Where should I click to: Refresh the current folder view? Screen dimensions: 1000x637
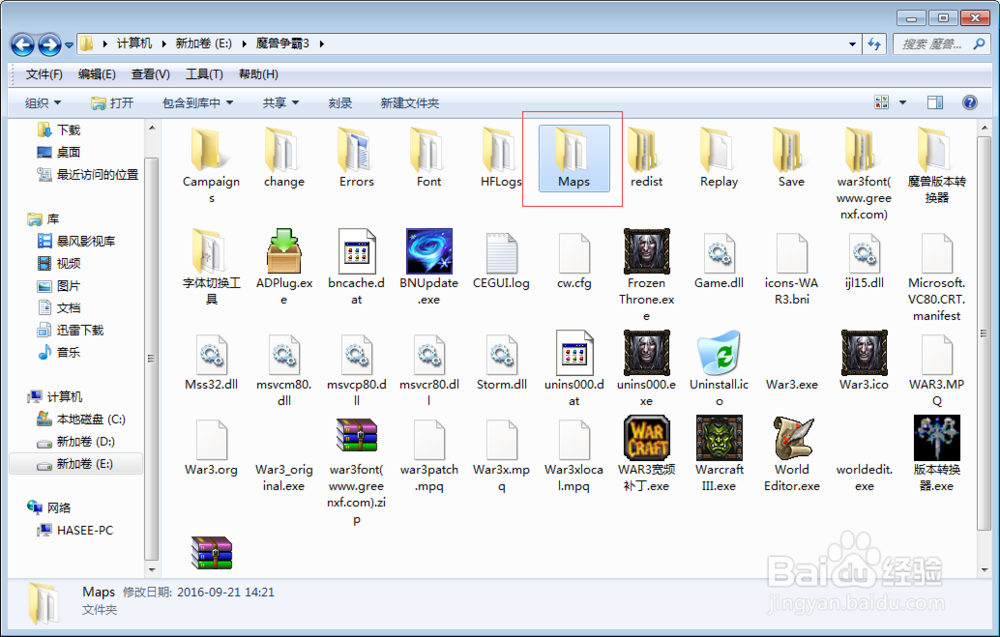(874, 44)
